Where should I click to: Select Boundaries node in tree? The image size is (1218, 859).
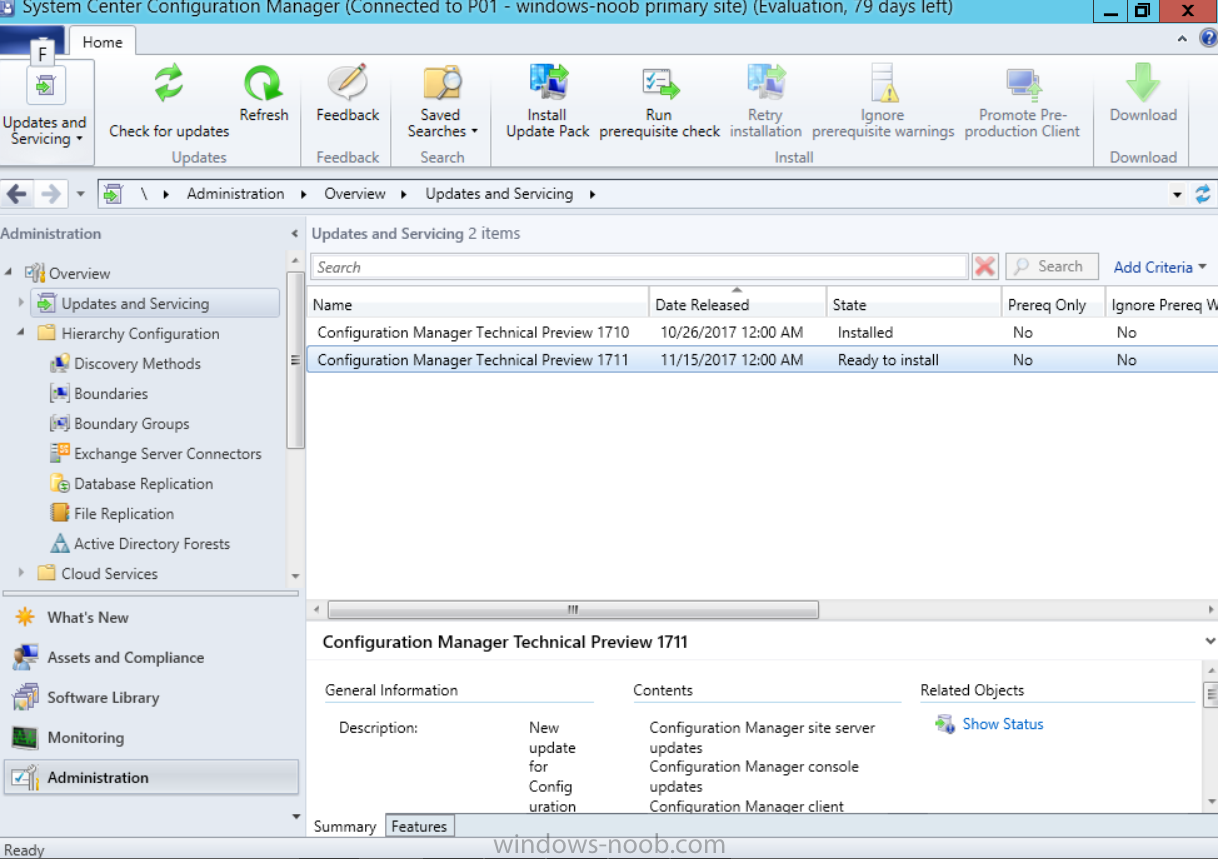pyautogui.click(x=110, y=394)
